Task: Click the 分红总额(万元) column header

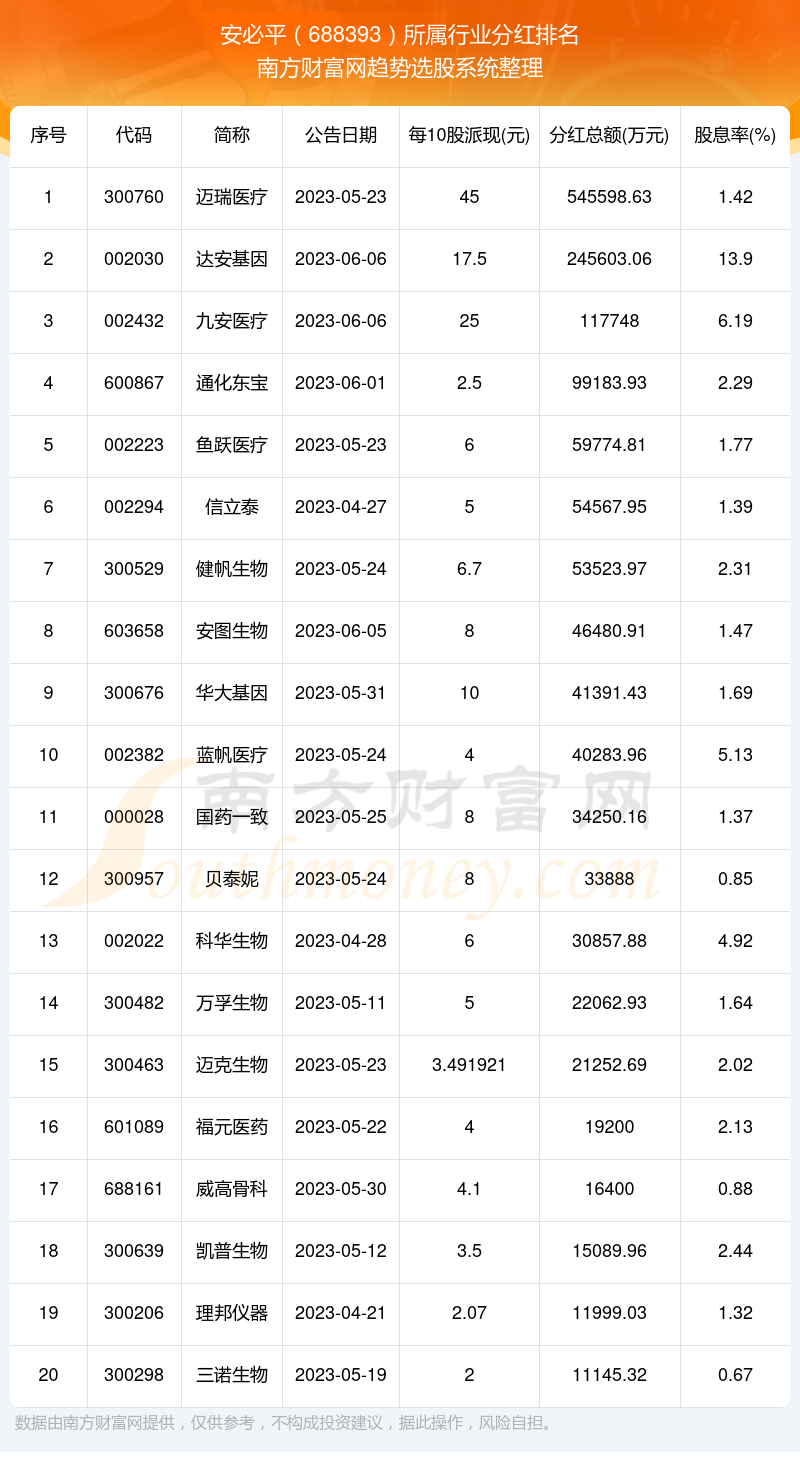Action: [x=609, y=135]
